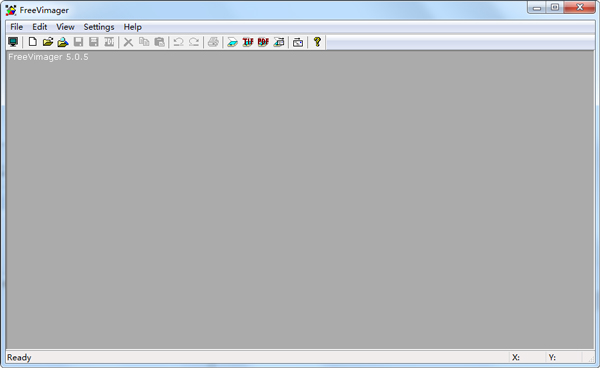Viewport: 600px width, 368px height.
Task: Click the folder icon with blue arrow
Action: (63, 42)
